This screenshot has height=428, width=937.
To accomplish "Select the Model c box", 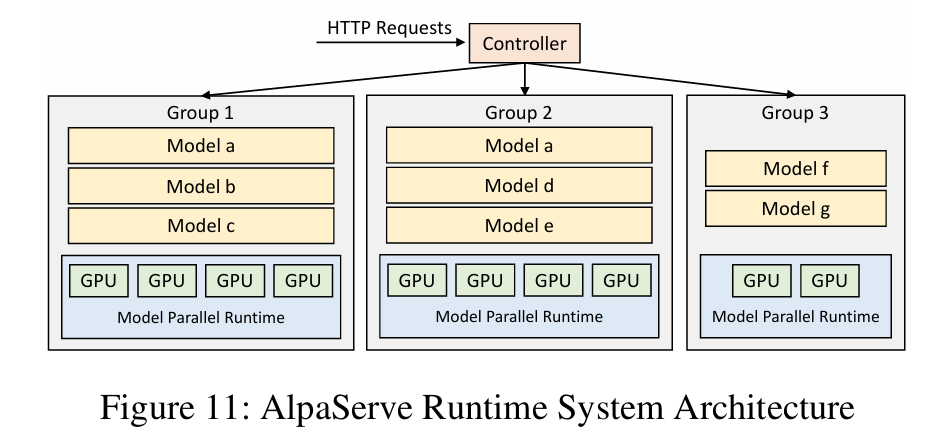I will 201,225.
